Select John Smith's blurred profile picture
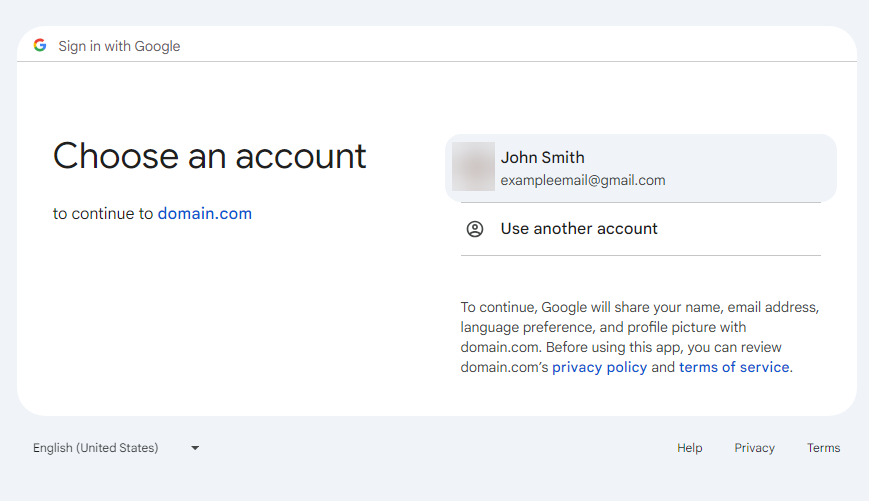This screenshot has width=869, height=501. click(x=473, y=166)
